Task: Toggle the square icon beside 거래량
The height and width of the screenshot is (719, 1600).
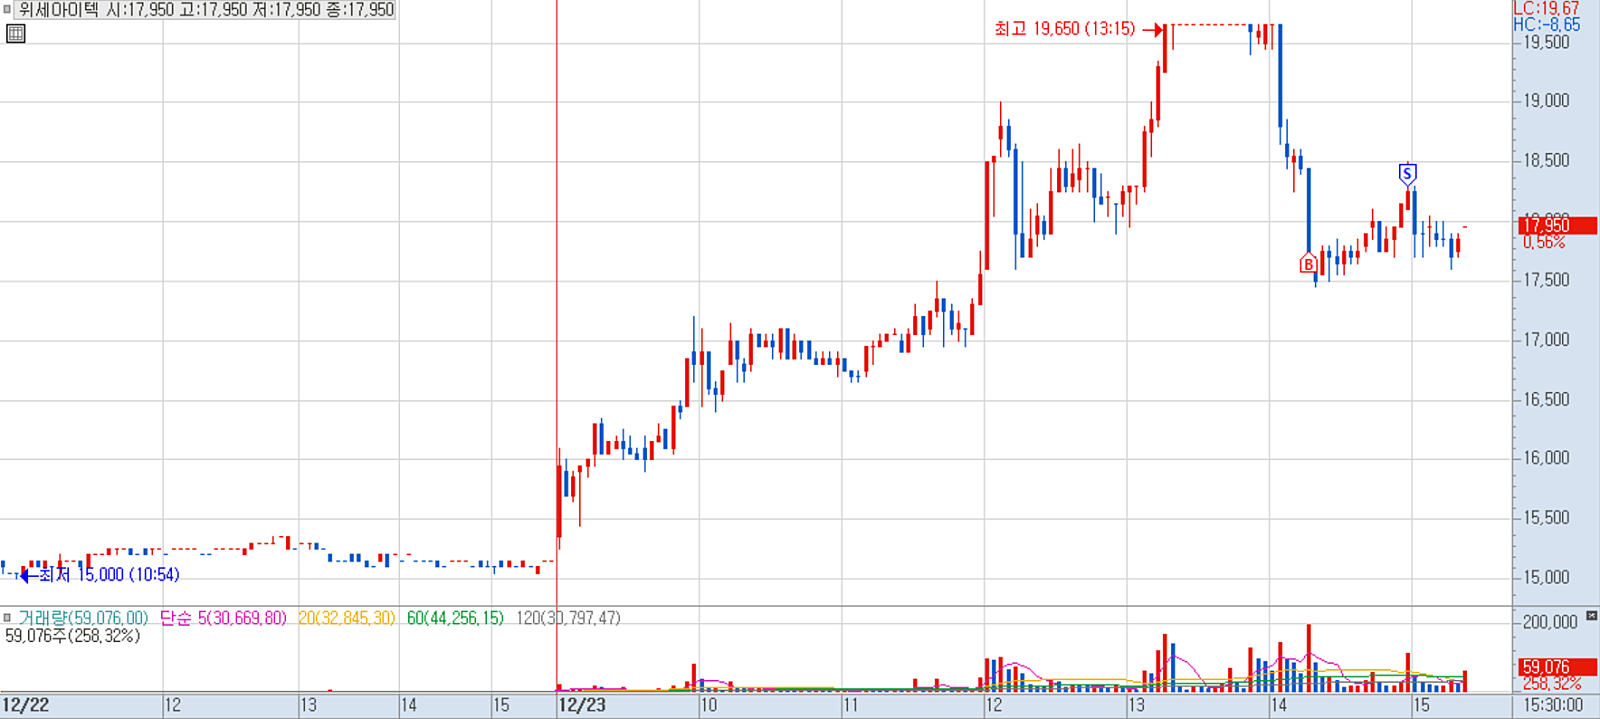Action: point(7,618)
